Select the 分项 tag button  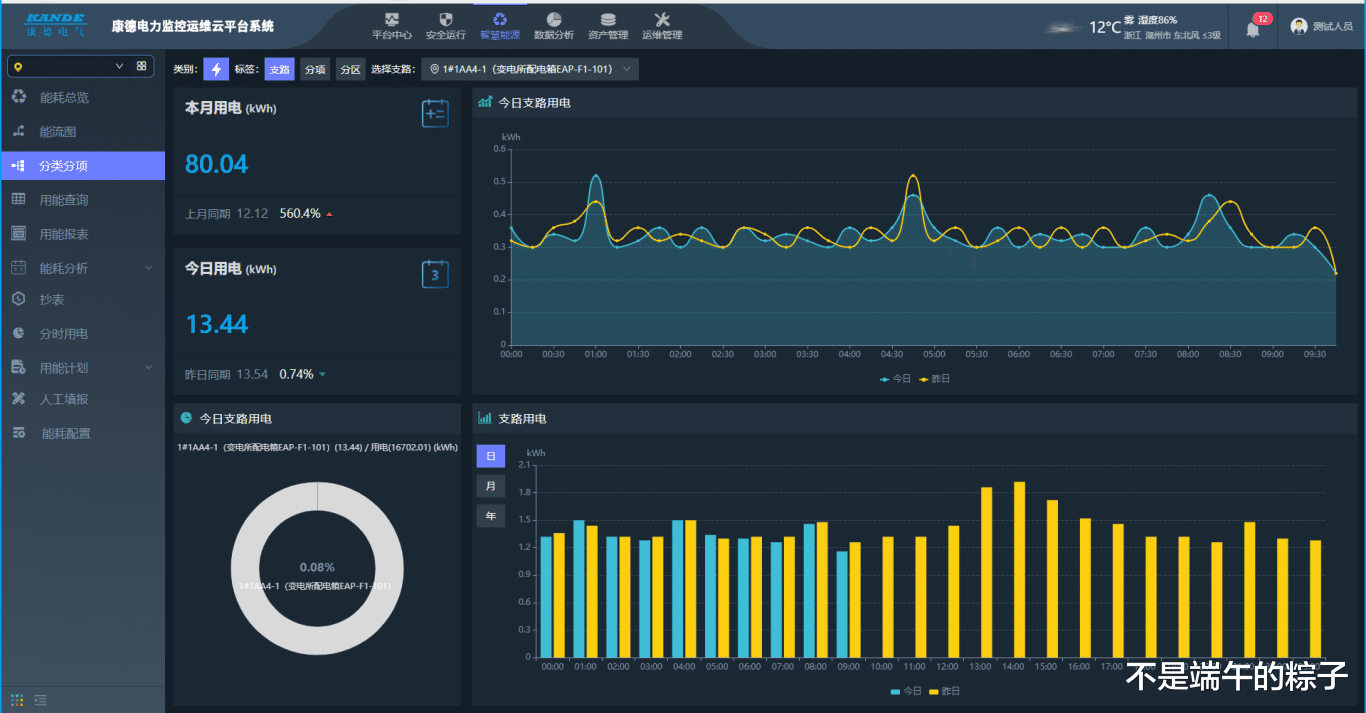coord(315,69)
